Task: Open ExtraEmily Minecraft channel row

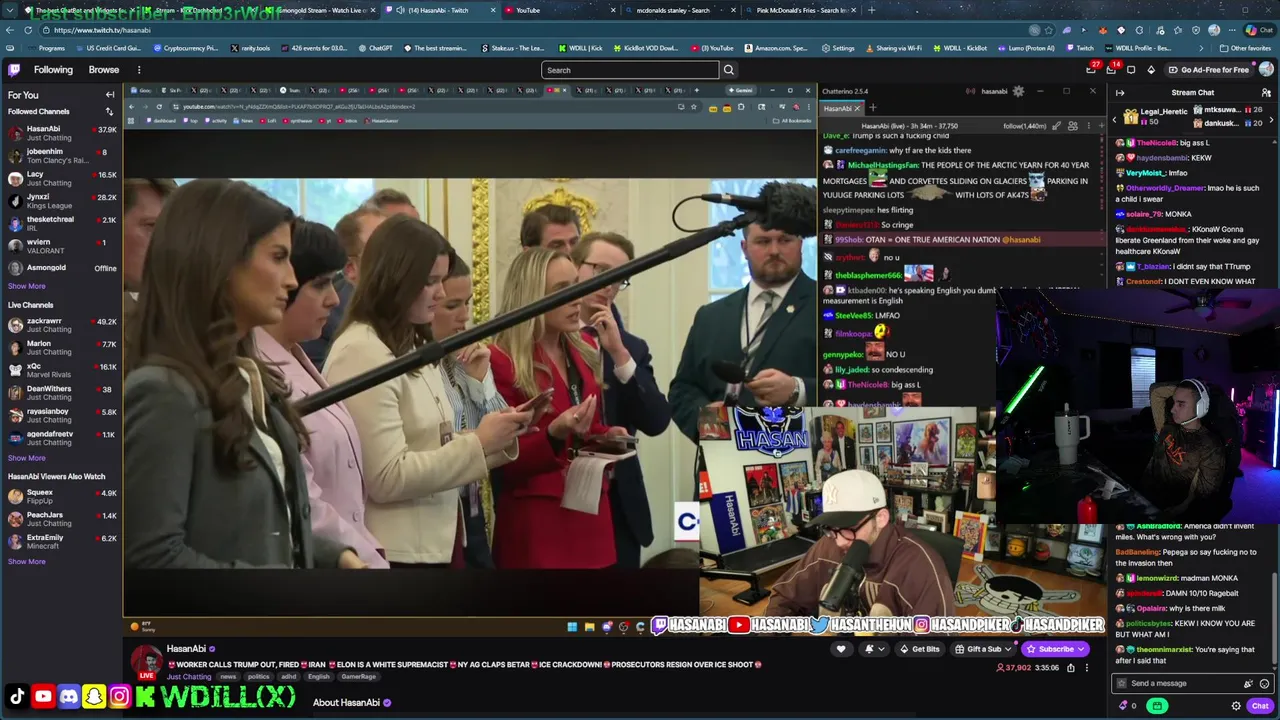Action: tap(62, 542)
